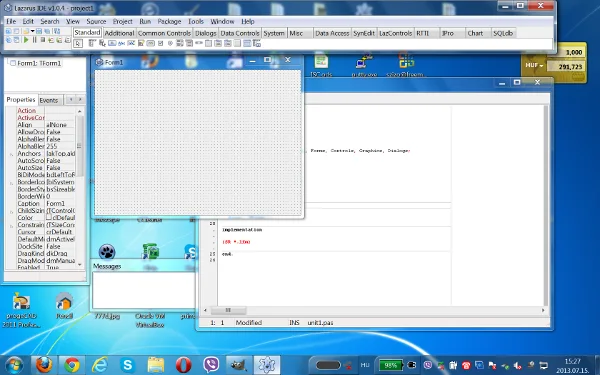Pick the TListBox component from the palette

tap(179, 43)
